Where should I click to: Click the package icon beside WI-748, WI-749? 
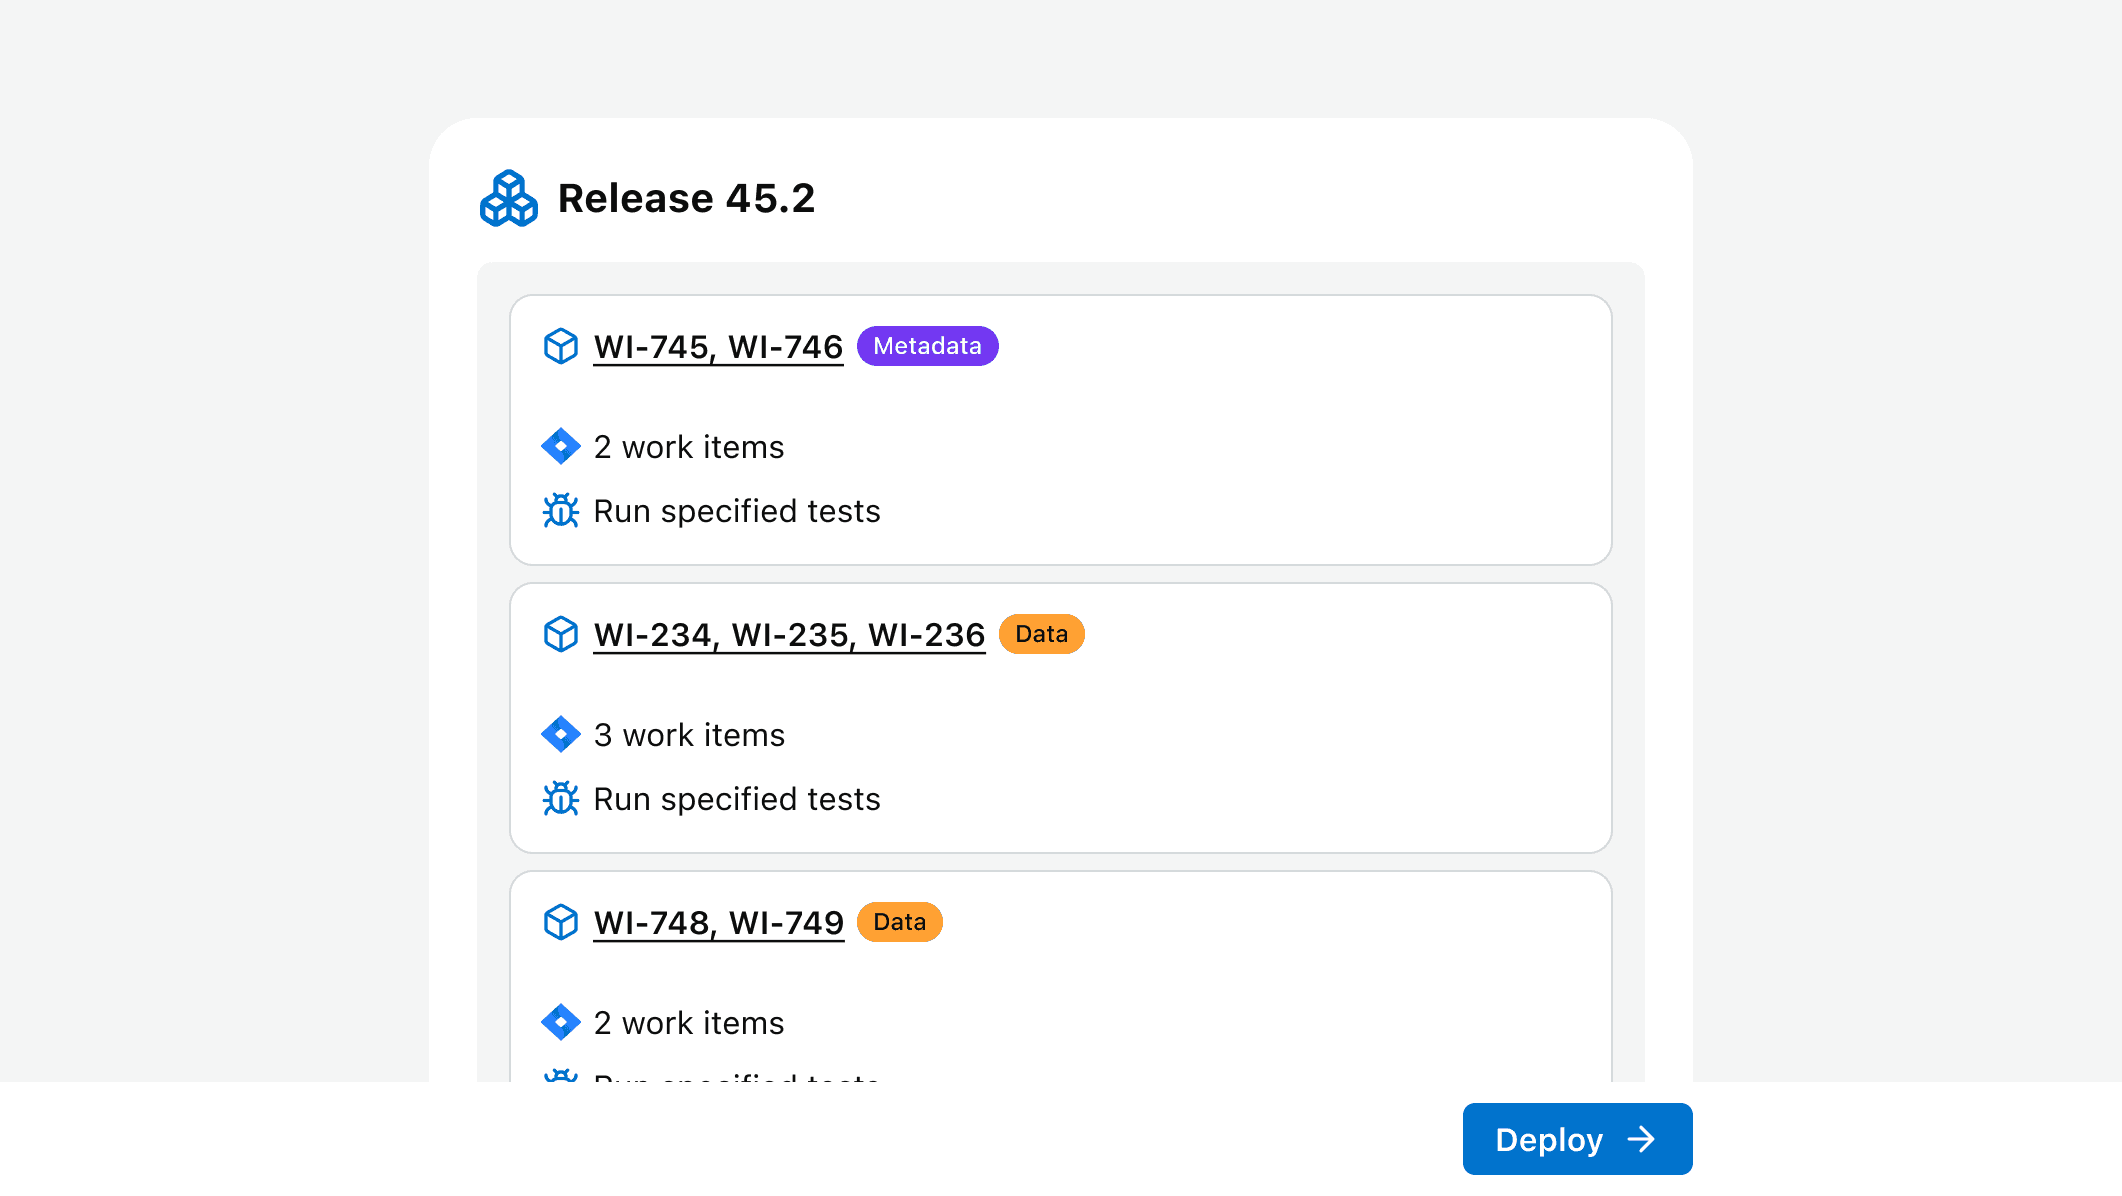(560, 922)
